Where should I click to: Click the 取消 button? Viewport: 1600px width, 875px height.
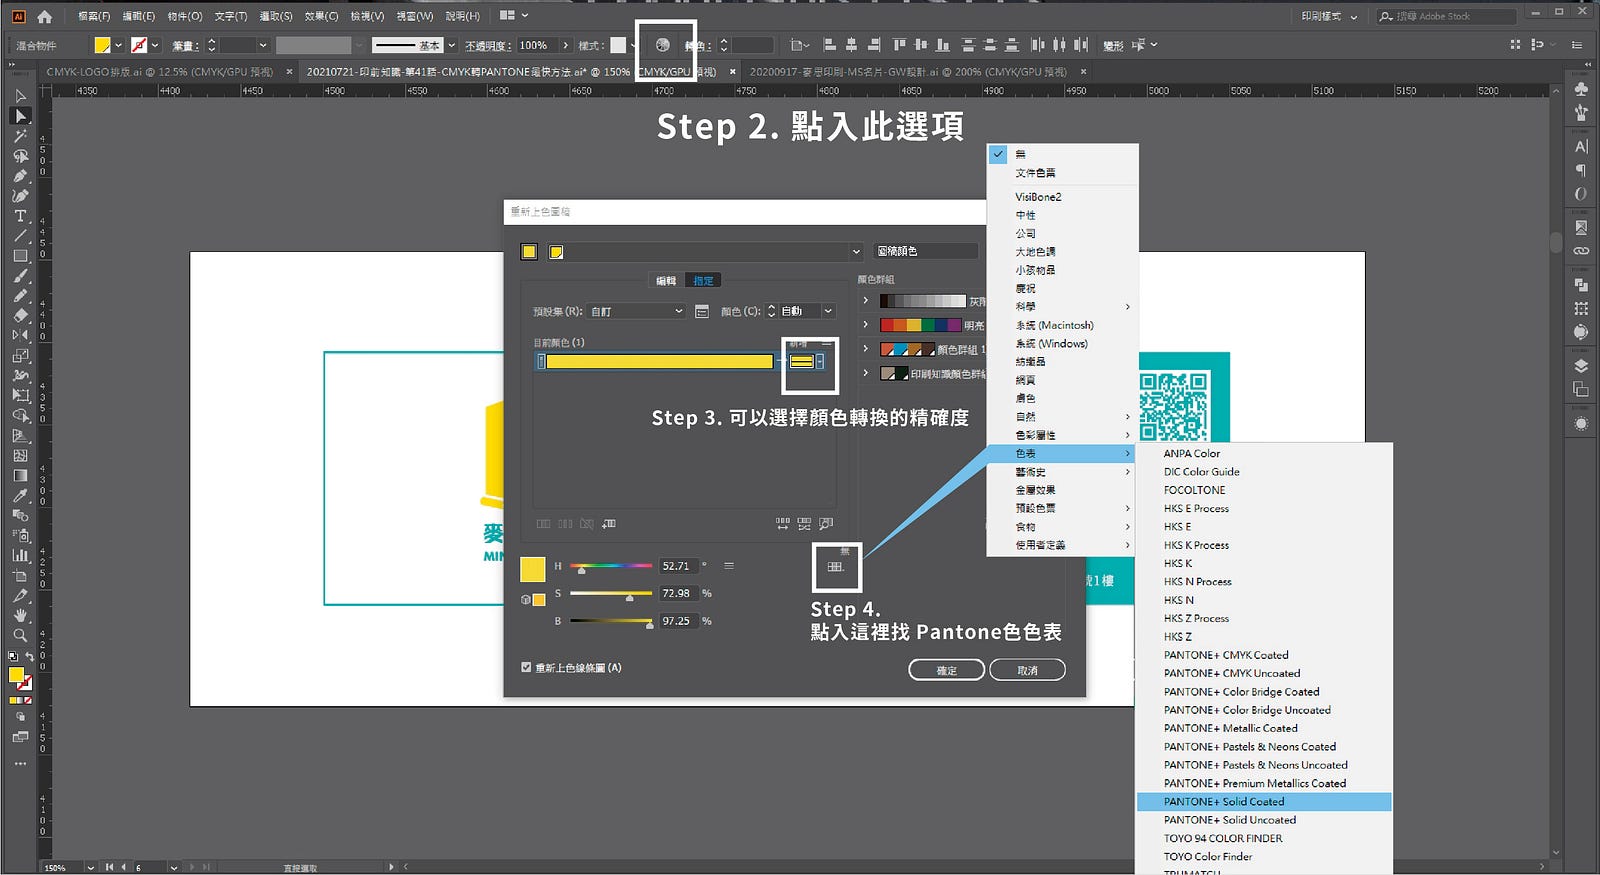click(x=1027, y=670)
